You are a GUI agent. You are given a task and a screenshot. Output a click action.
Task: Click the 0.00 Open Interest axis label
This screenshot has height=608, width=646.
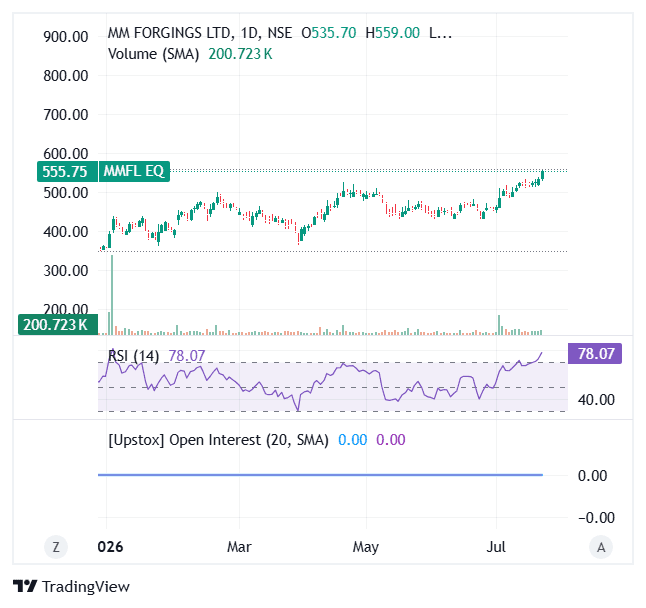coord(592,476)
